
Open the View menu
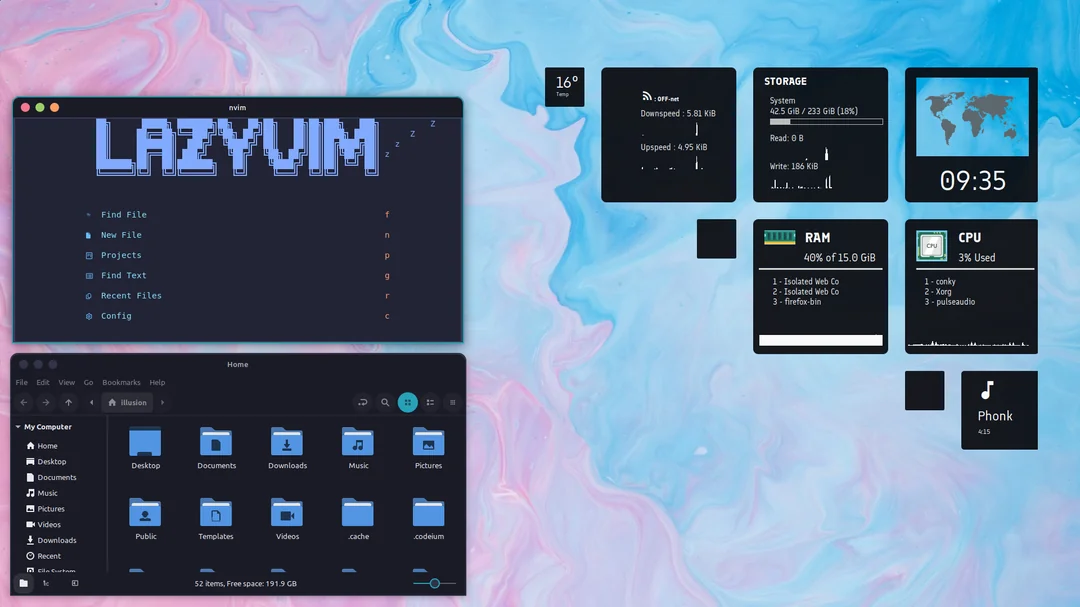pos(66,382)
